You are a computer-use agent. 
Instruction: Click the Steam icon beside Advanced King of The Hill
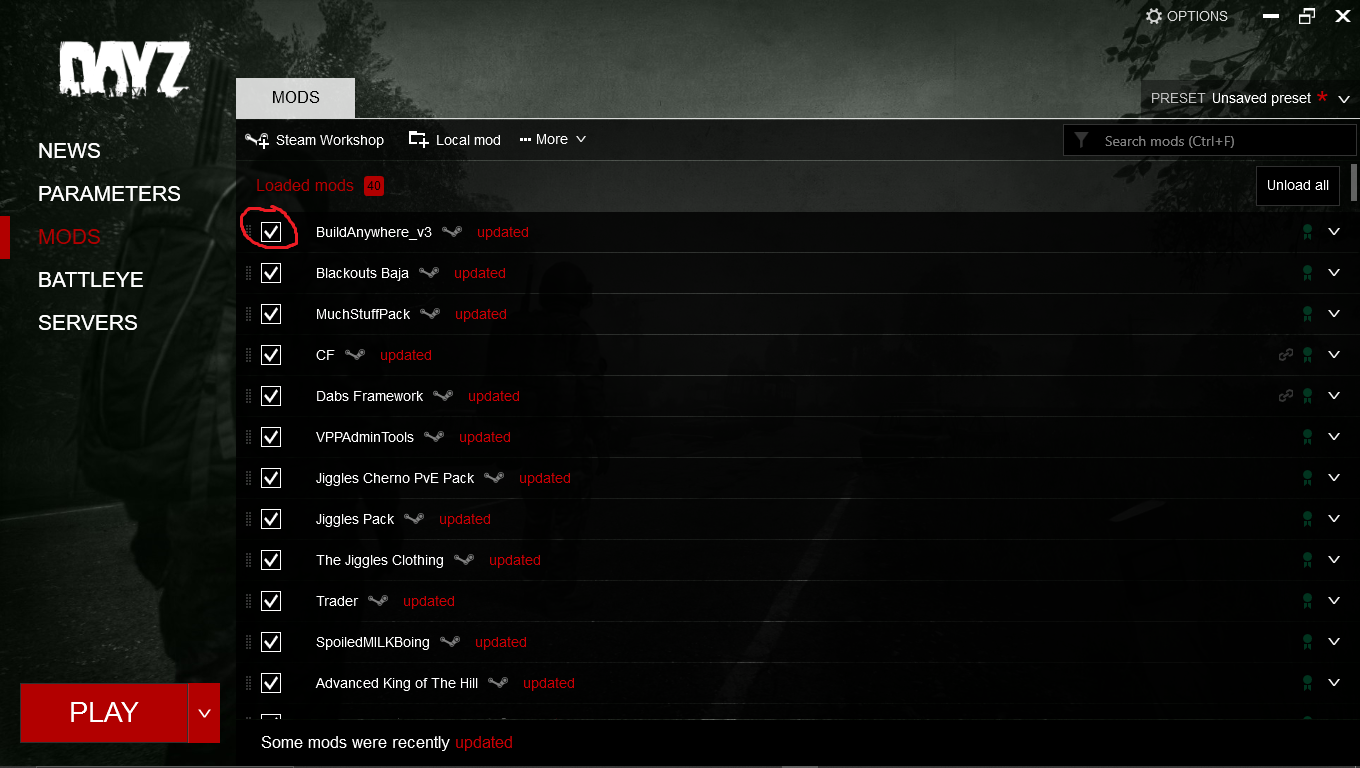click(x=499, y=683)
